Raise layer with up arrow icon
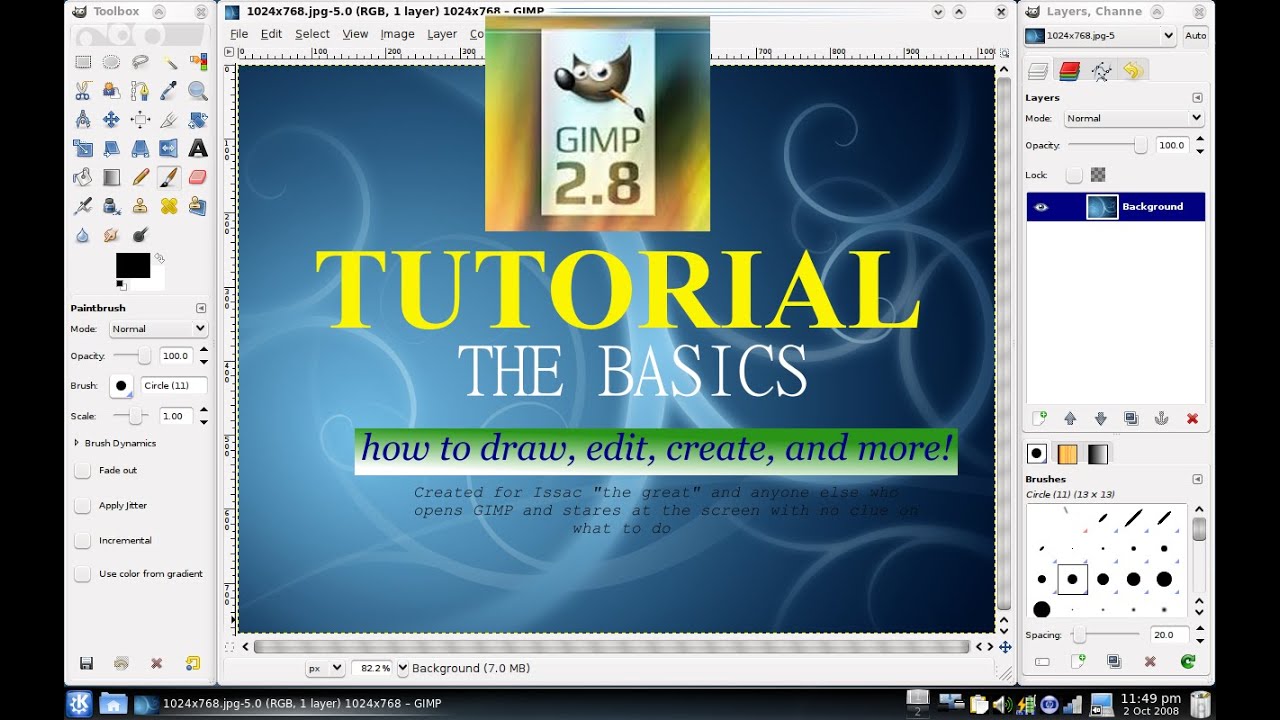The width and height of the screenshot is (1280, 720). click(1070, 419)
